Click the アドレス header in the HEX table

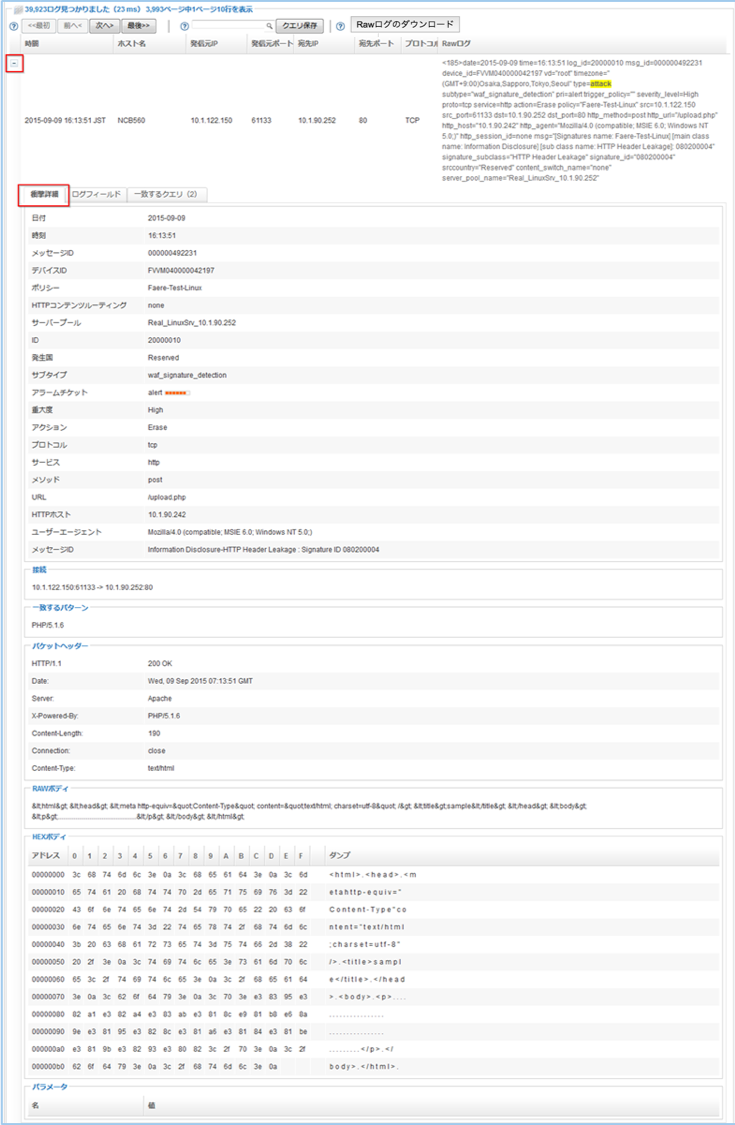[x=45, y=855]
